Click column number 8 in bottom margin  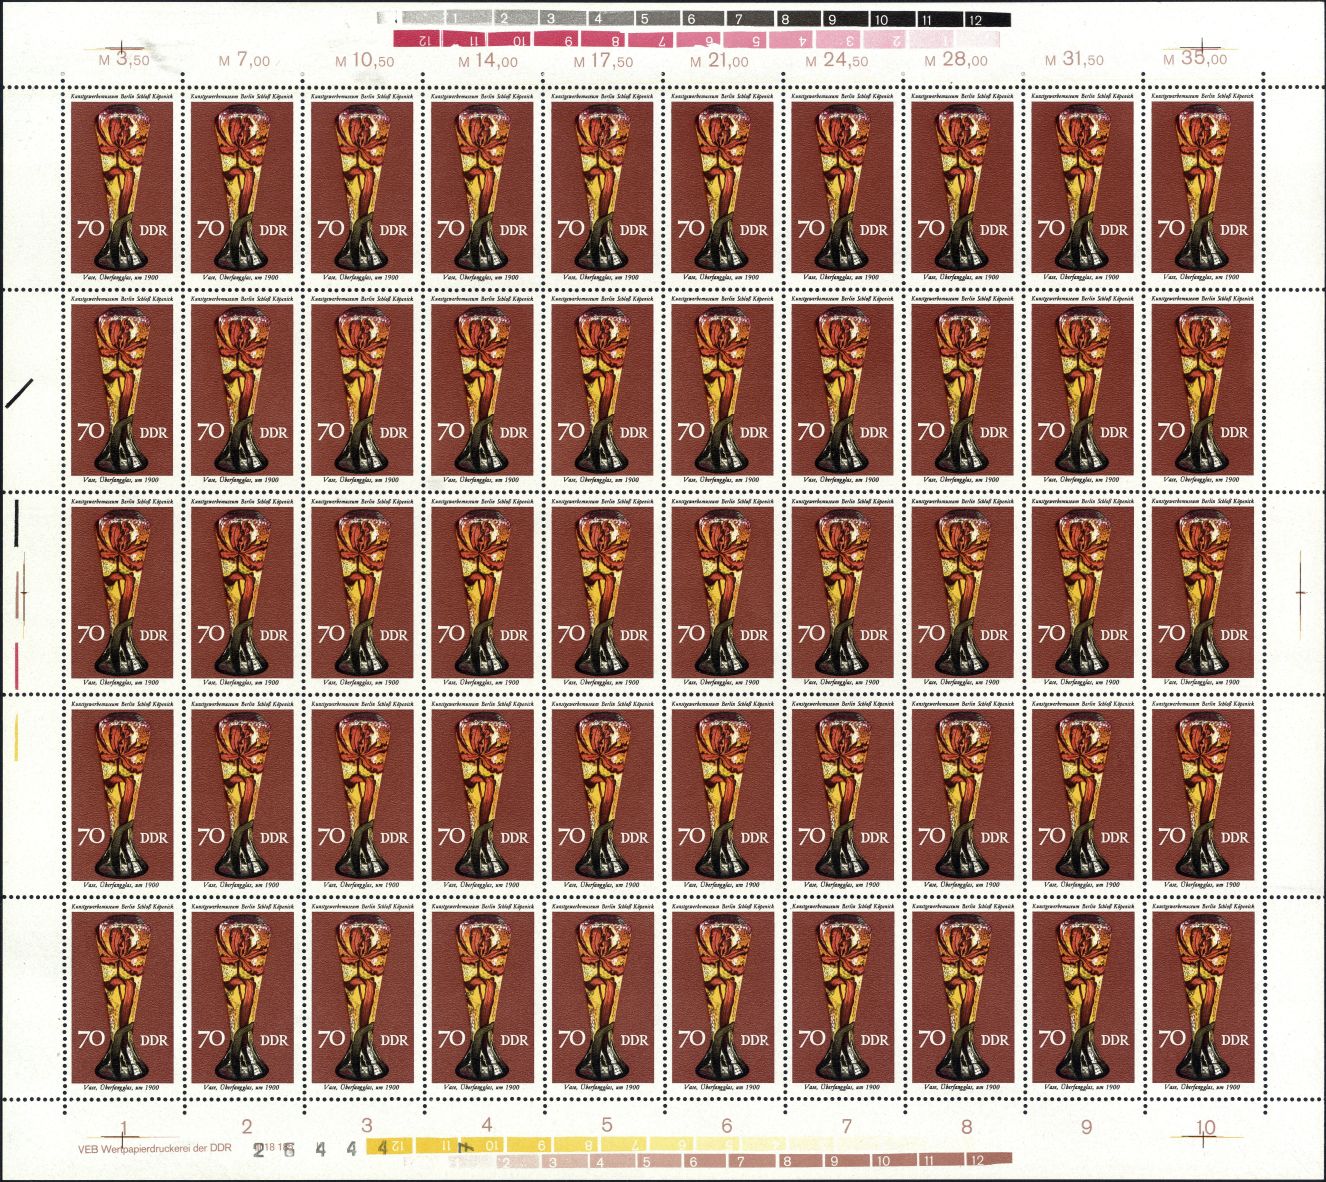tap(967, 1126)
